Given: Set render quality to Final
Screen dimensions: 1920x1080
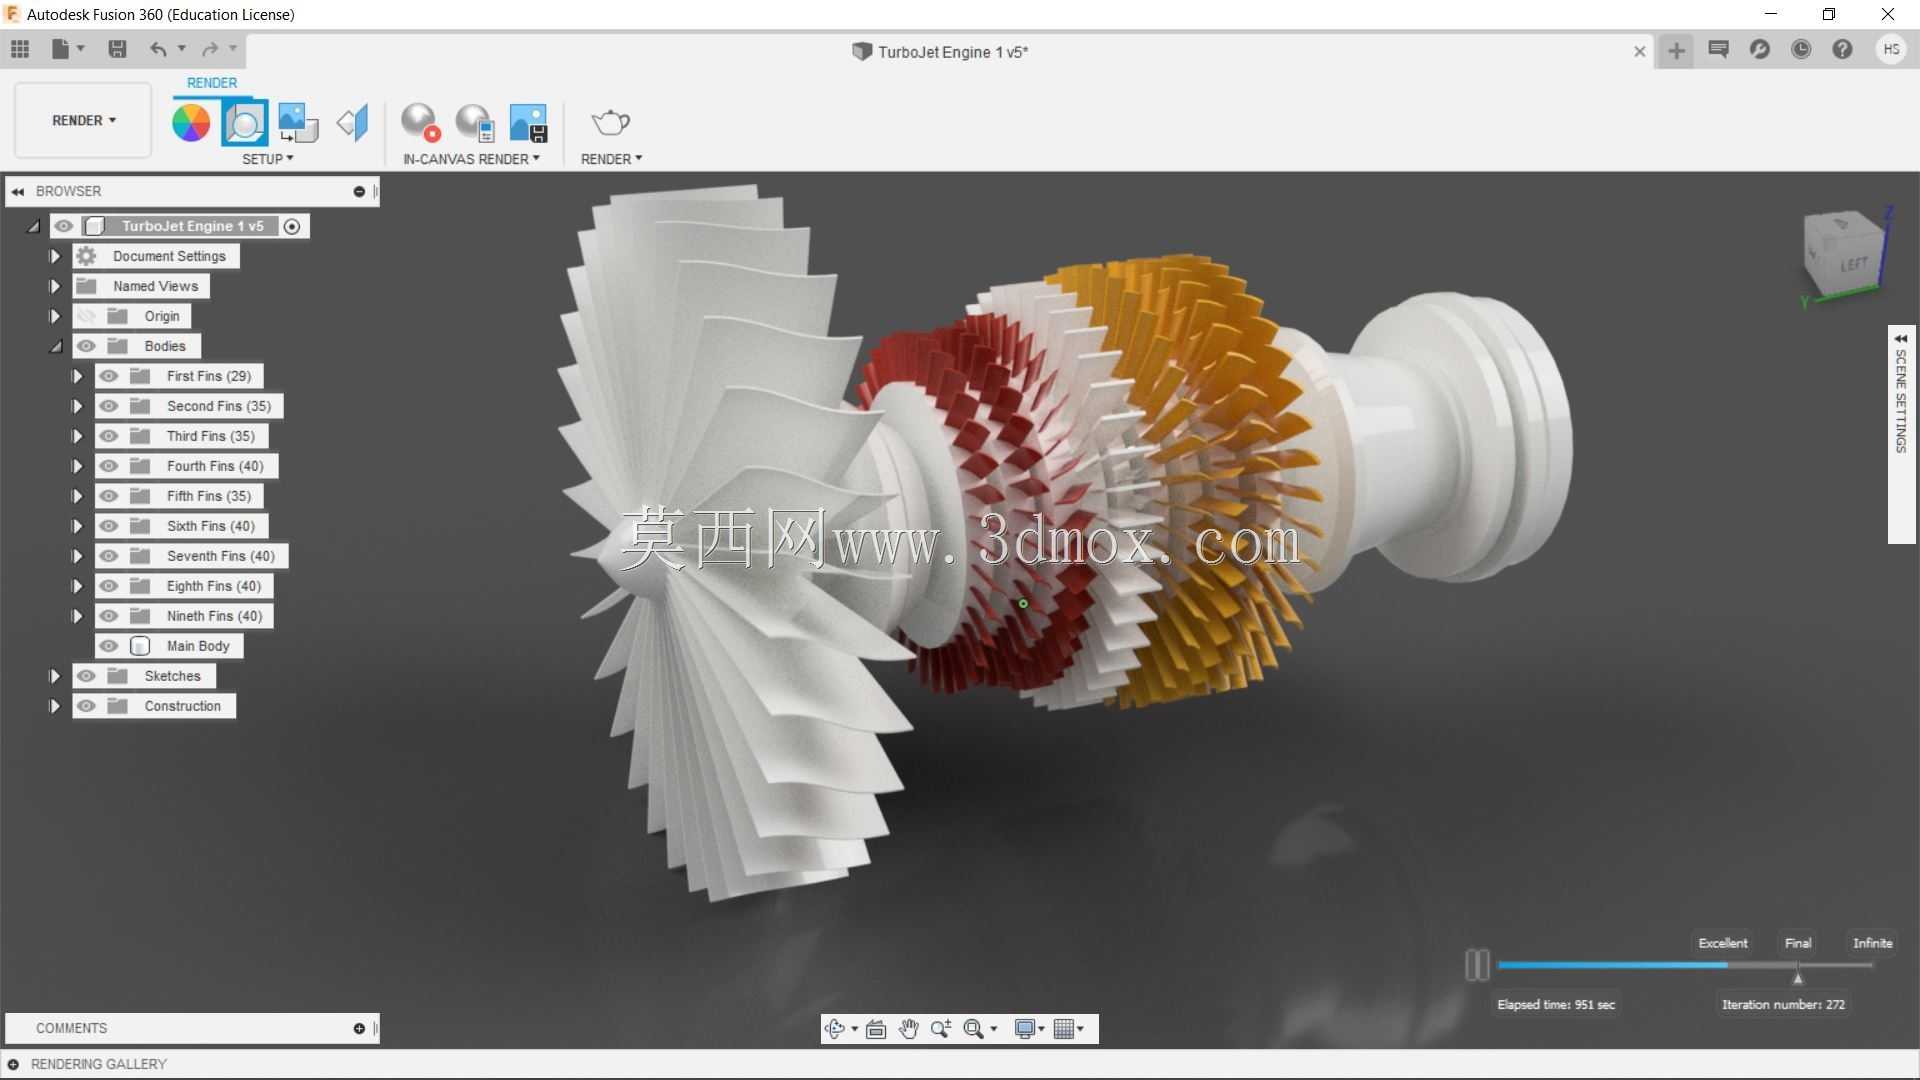Looking at the screenshot, I should (x=1797, y=943).
